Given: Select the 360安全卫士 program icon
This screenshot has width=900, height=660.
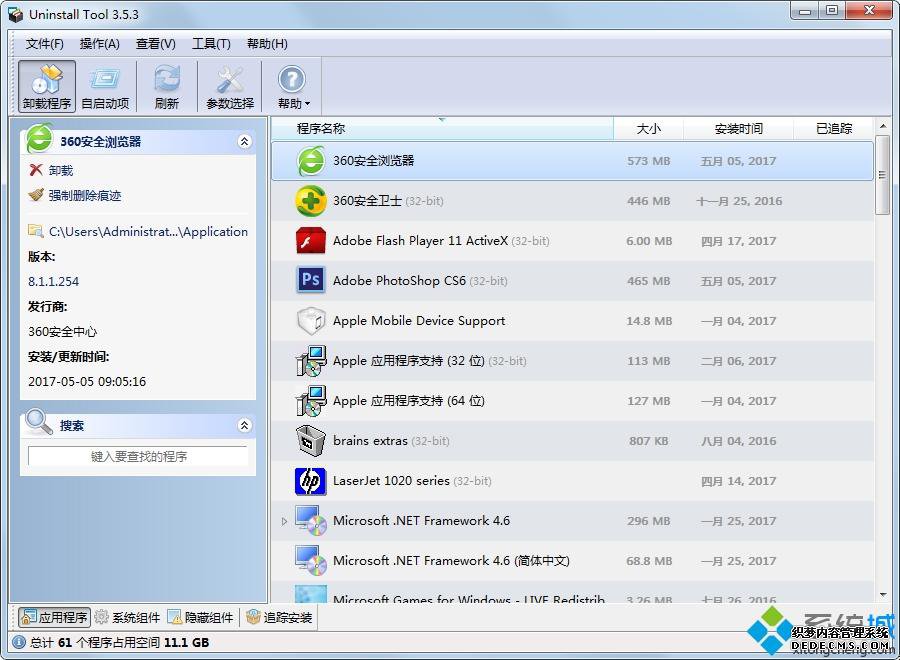Looking at the screenshot, I should pyautogui.click(x=311, y=201).
